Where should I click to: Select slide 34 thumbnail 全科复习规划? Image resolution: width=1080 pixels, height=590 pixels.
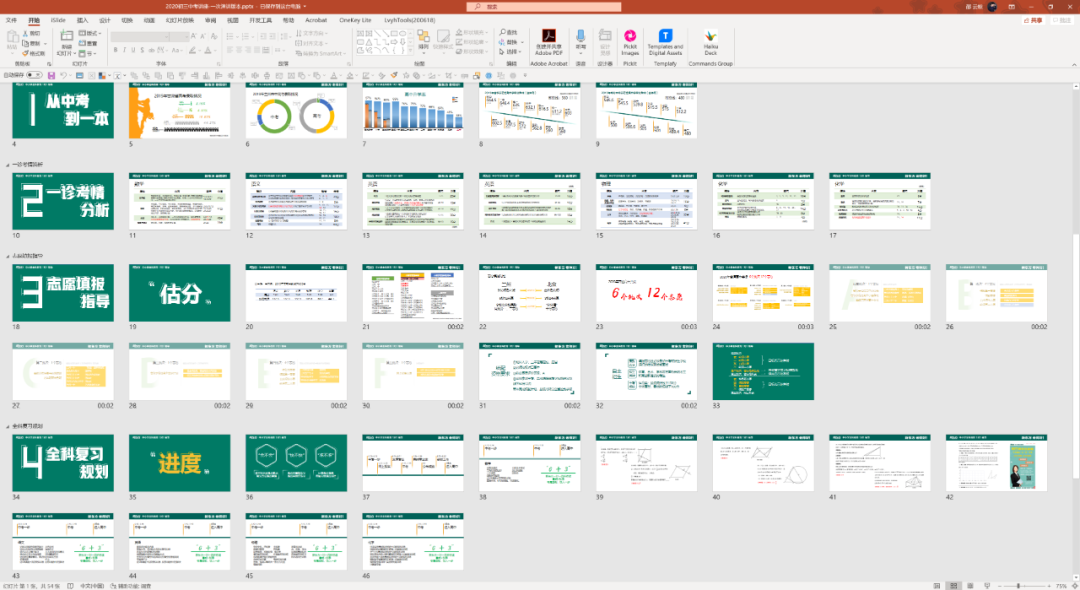point(63,463)
